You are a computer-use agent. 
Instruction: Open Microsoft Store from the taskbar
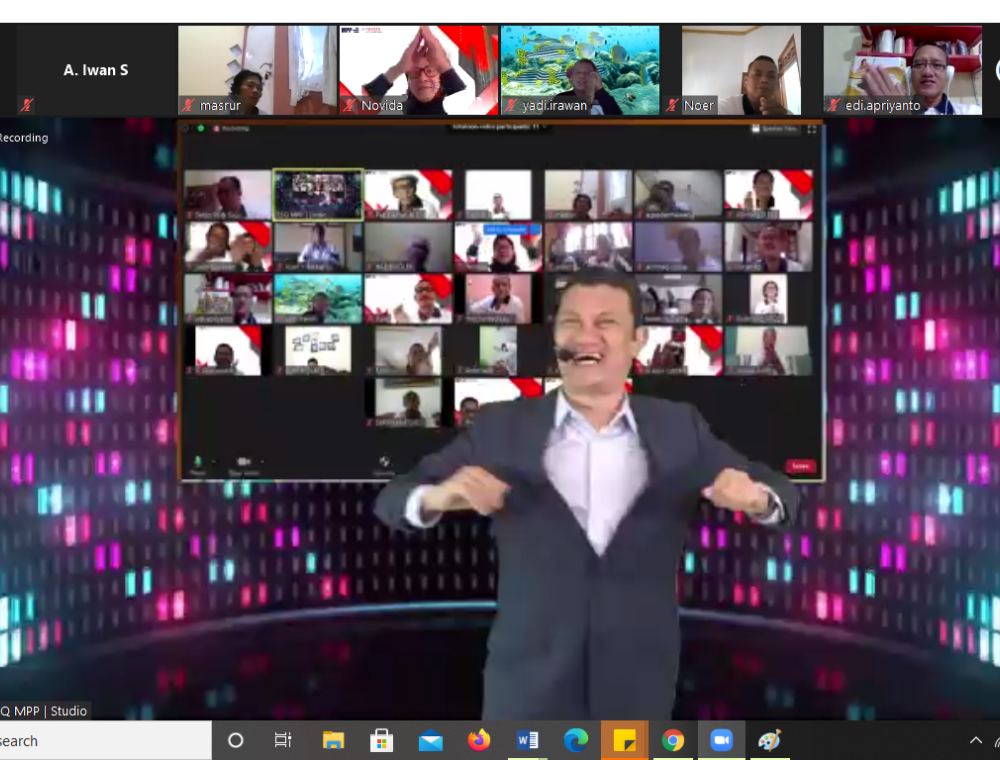point(381,741)
